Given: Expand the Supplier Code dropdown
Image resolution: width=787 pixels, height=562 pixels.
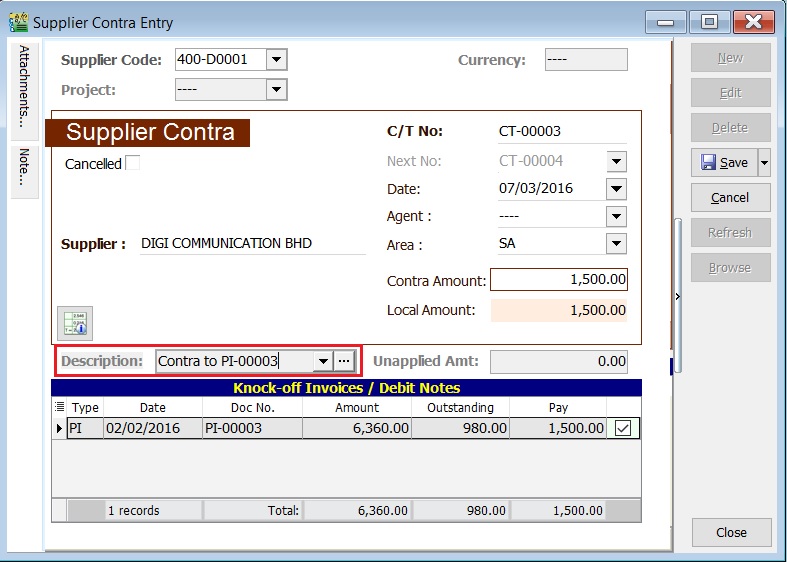Looking at the screenshot, I should 277,60.
